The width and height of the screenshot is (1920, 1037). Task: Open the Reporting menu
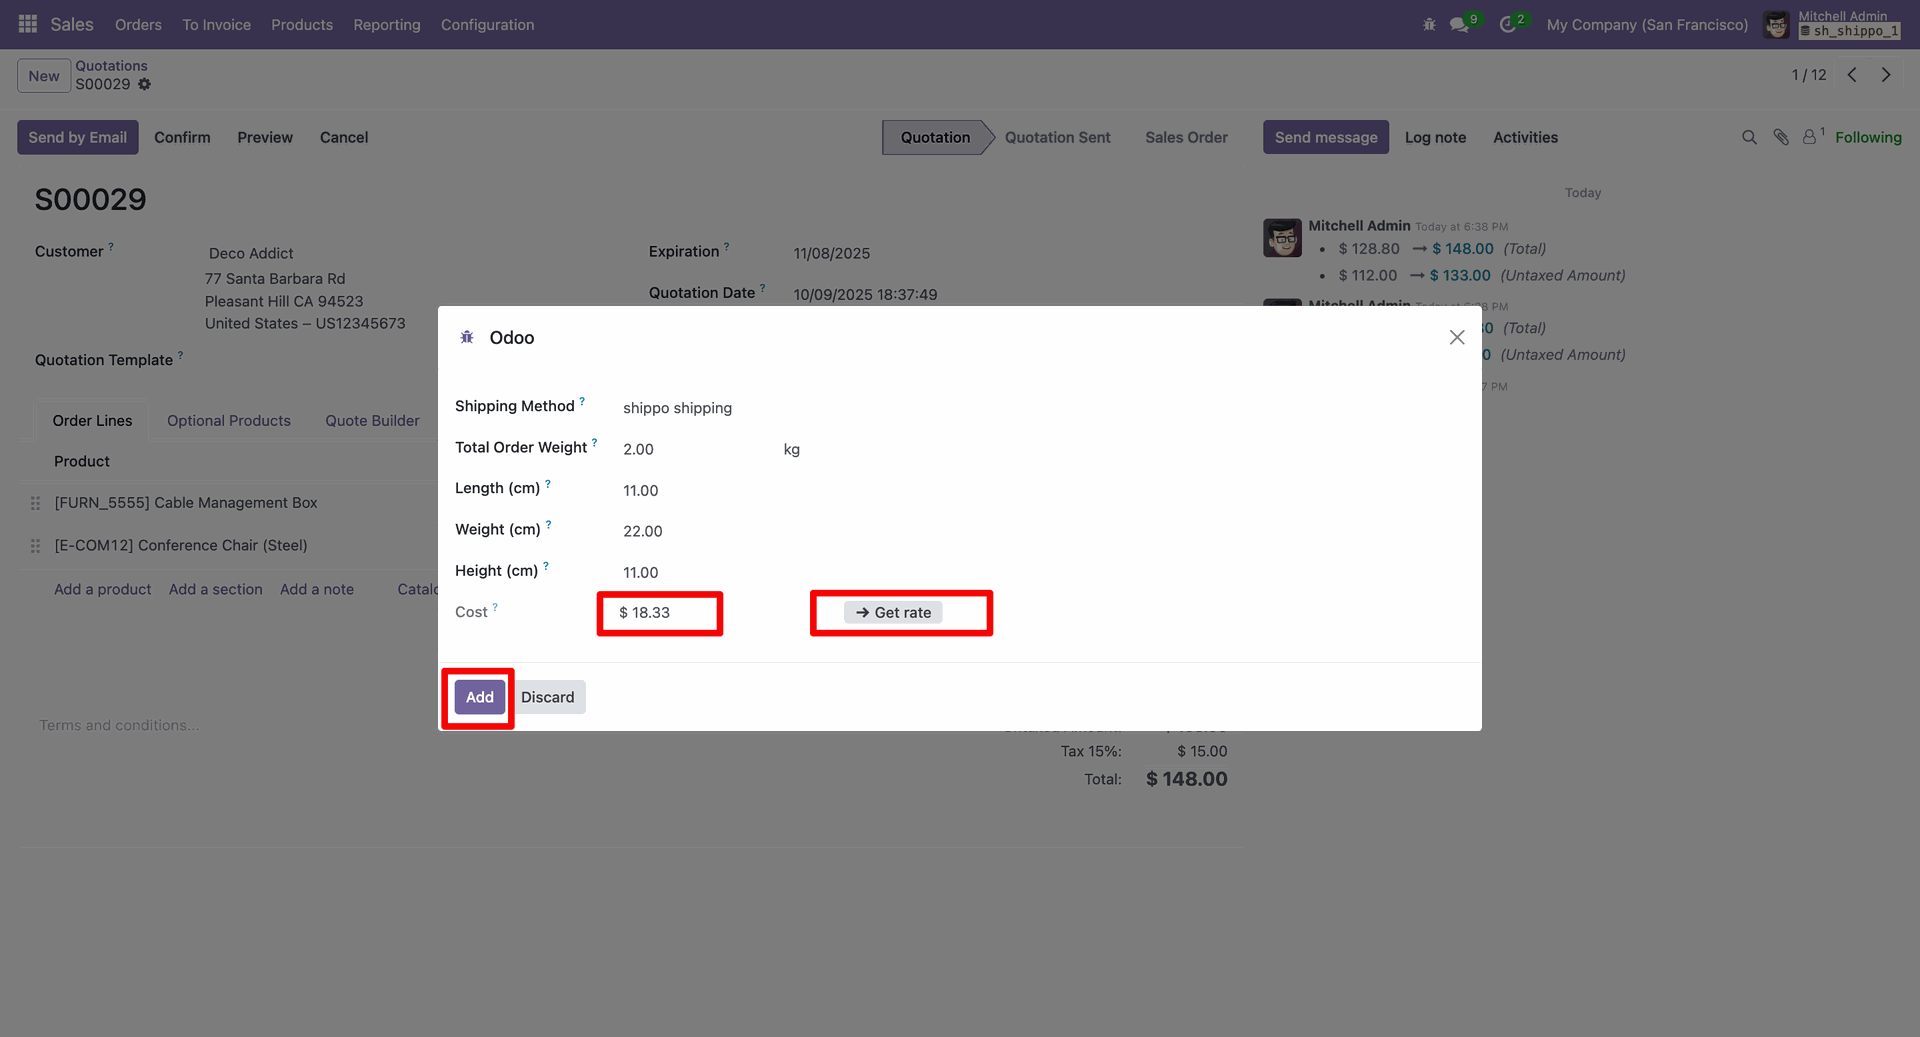(x=386, y=24)
